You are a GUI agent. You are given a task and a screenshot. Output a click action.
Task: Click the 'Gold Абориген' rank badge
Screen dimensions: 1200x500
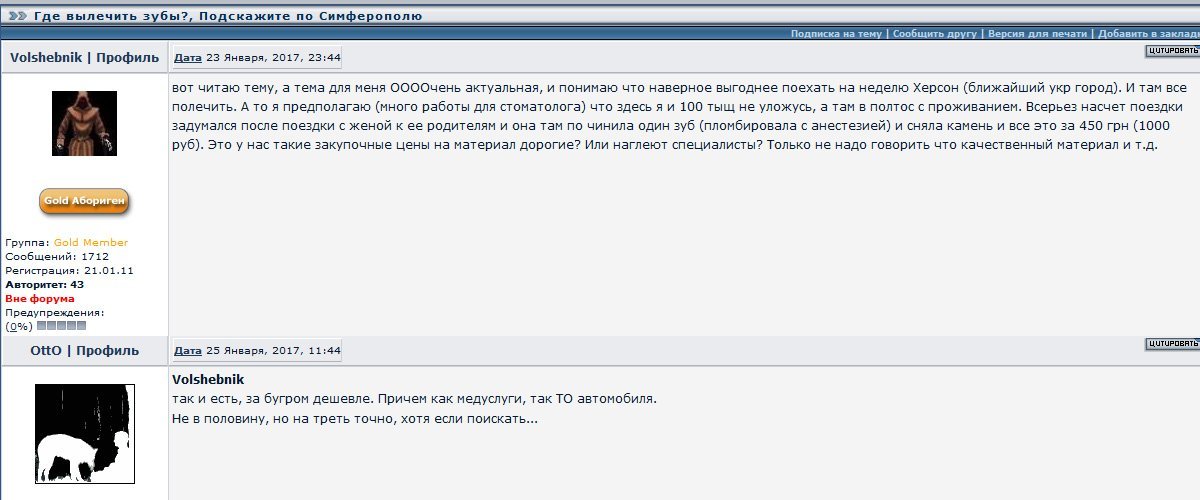click(x=84, y=201)
